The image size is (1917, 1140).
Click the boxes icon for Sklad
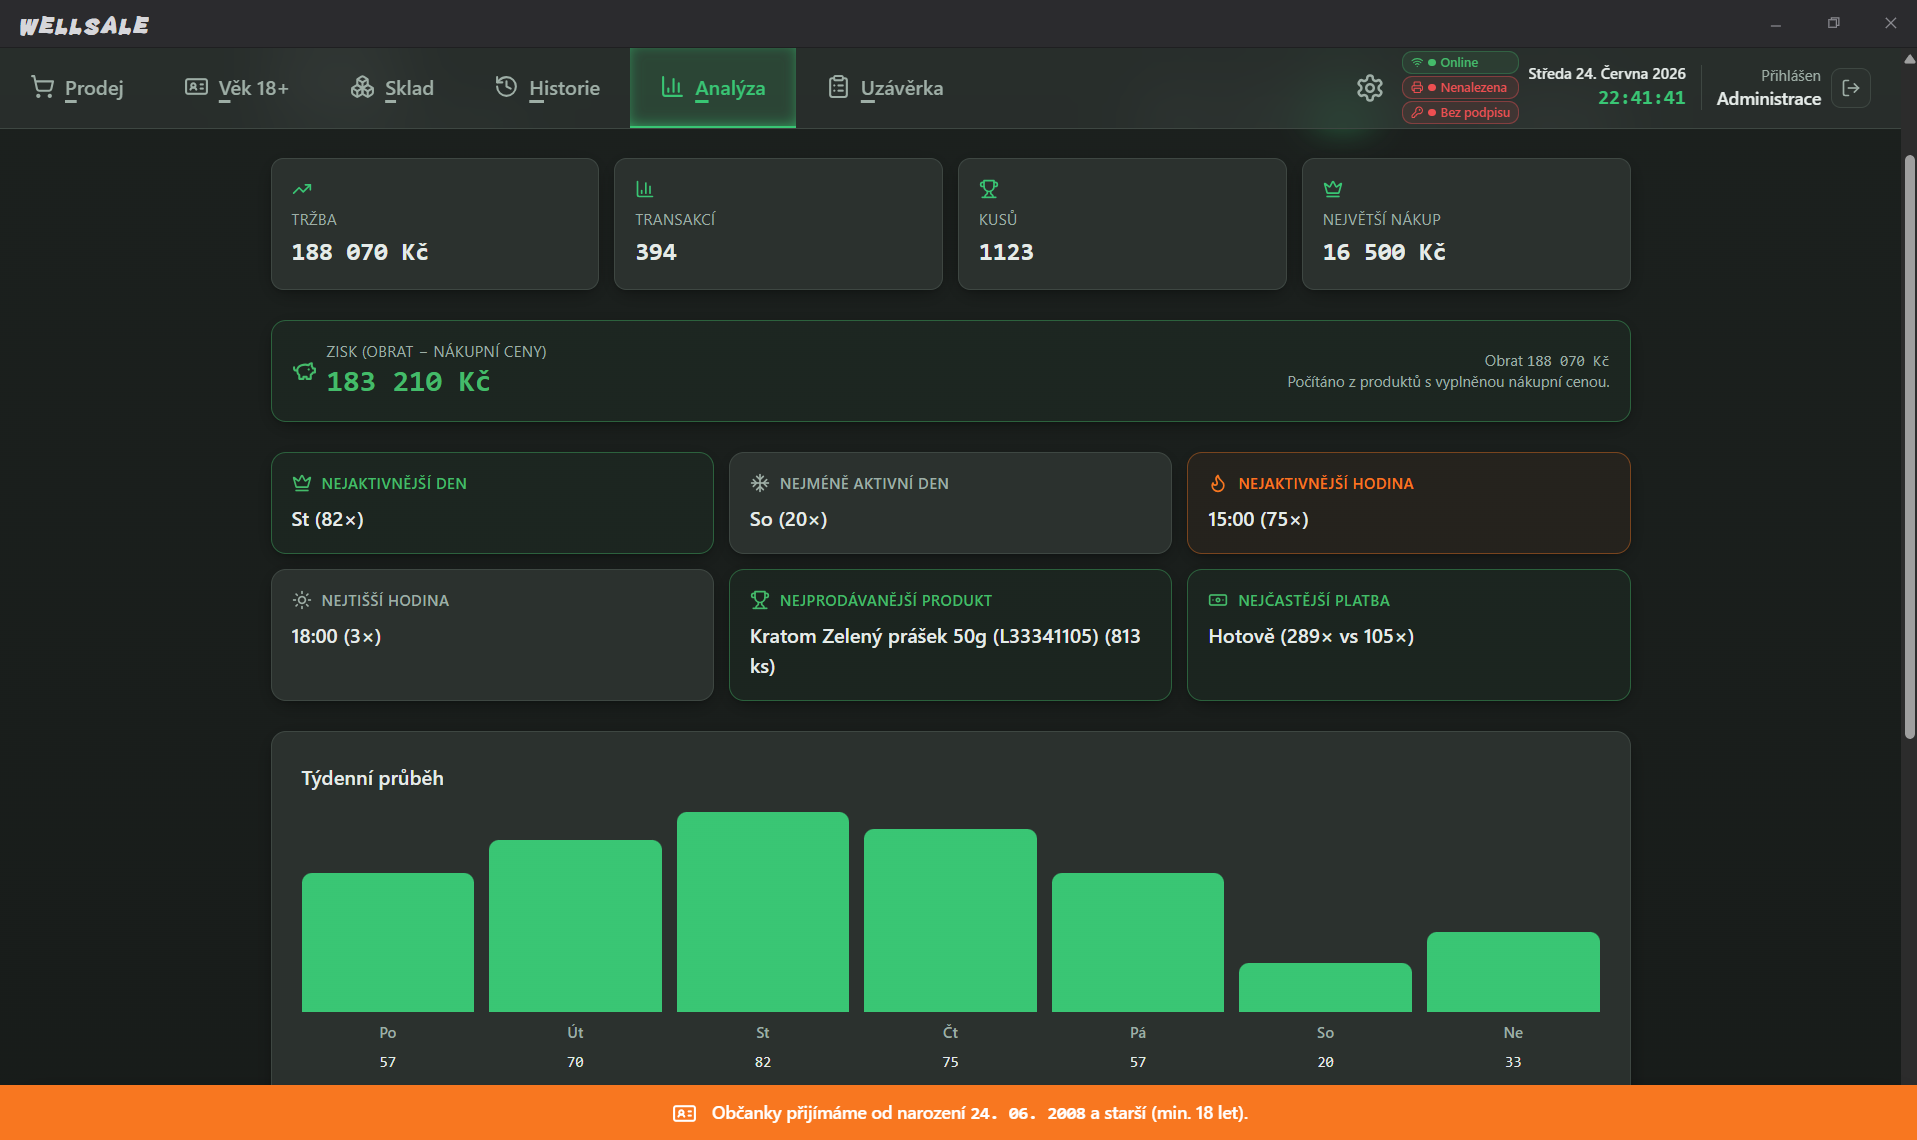click(x=362, y=87)
